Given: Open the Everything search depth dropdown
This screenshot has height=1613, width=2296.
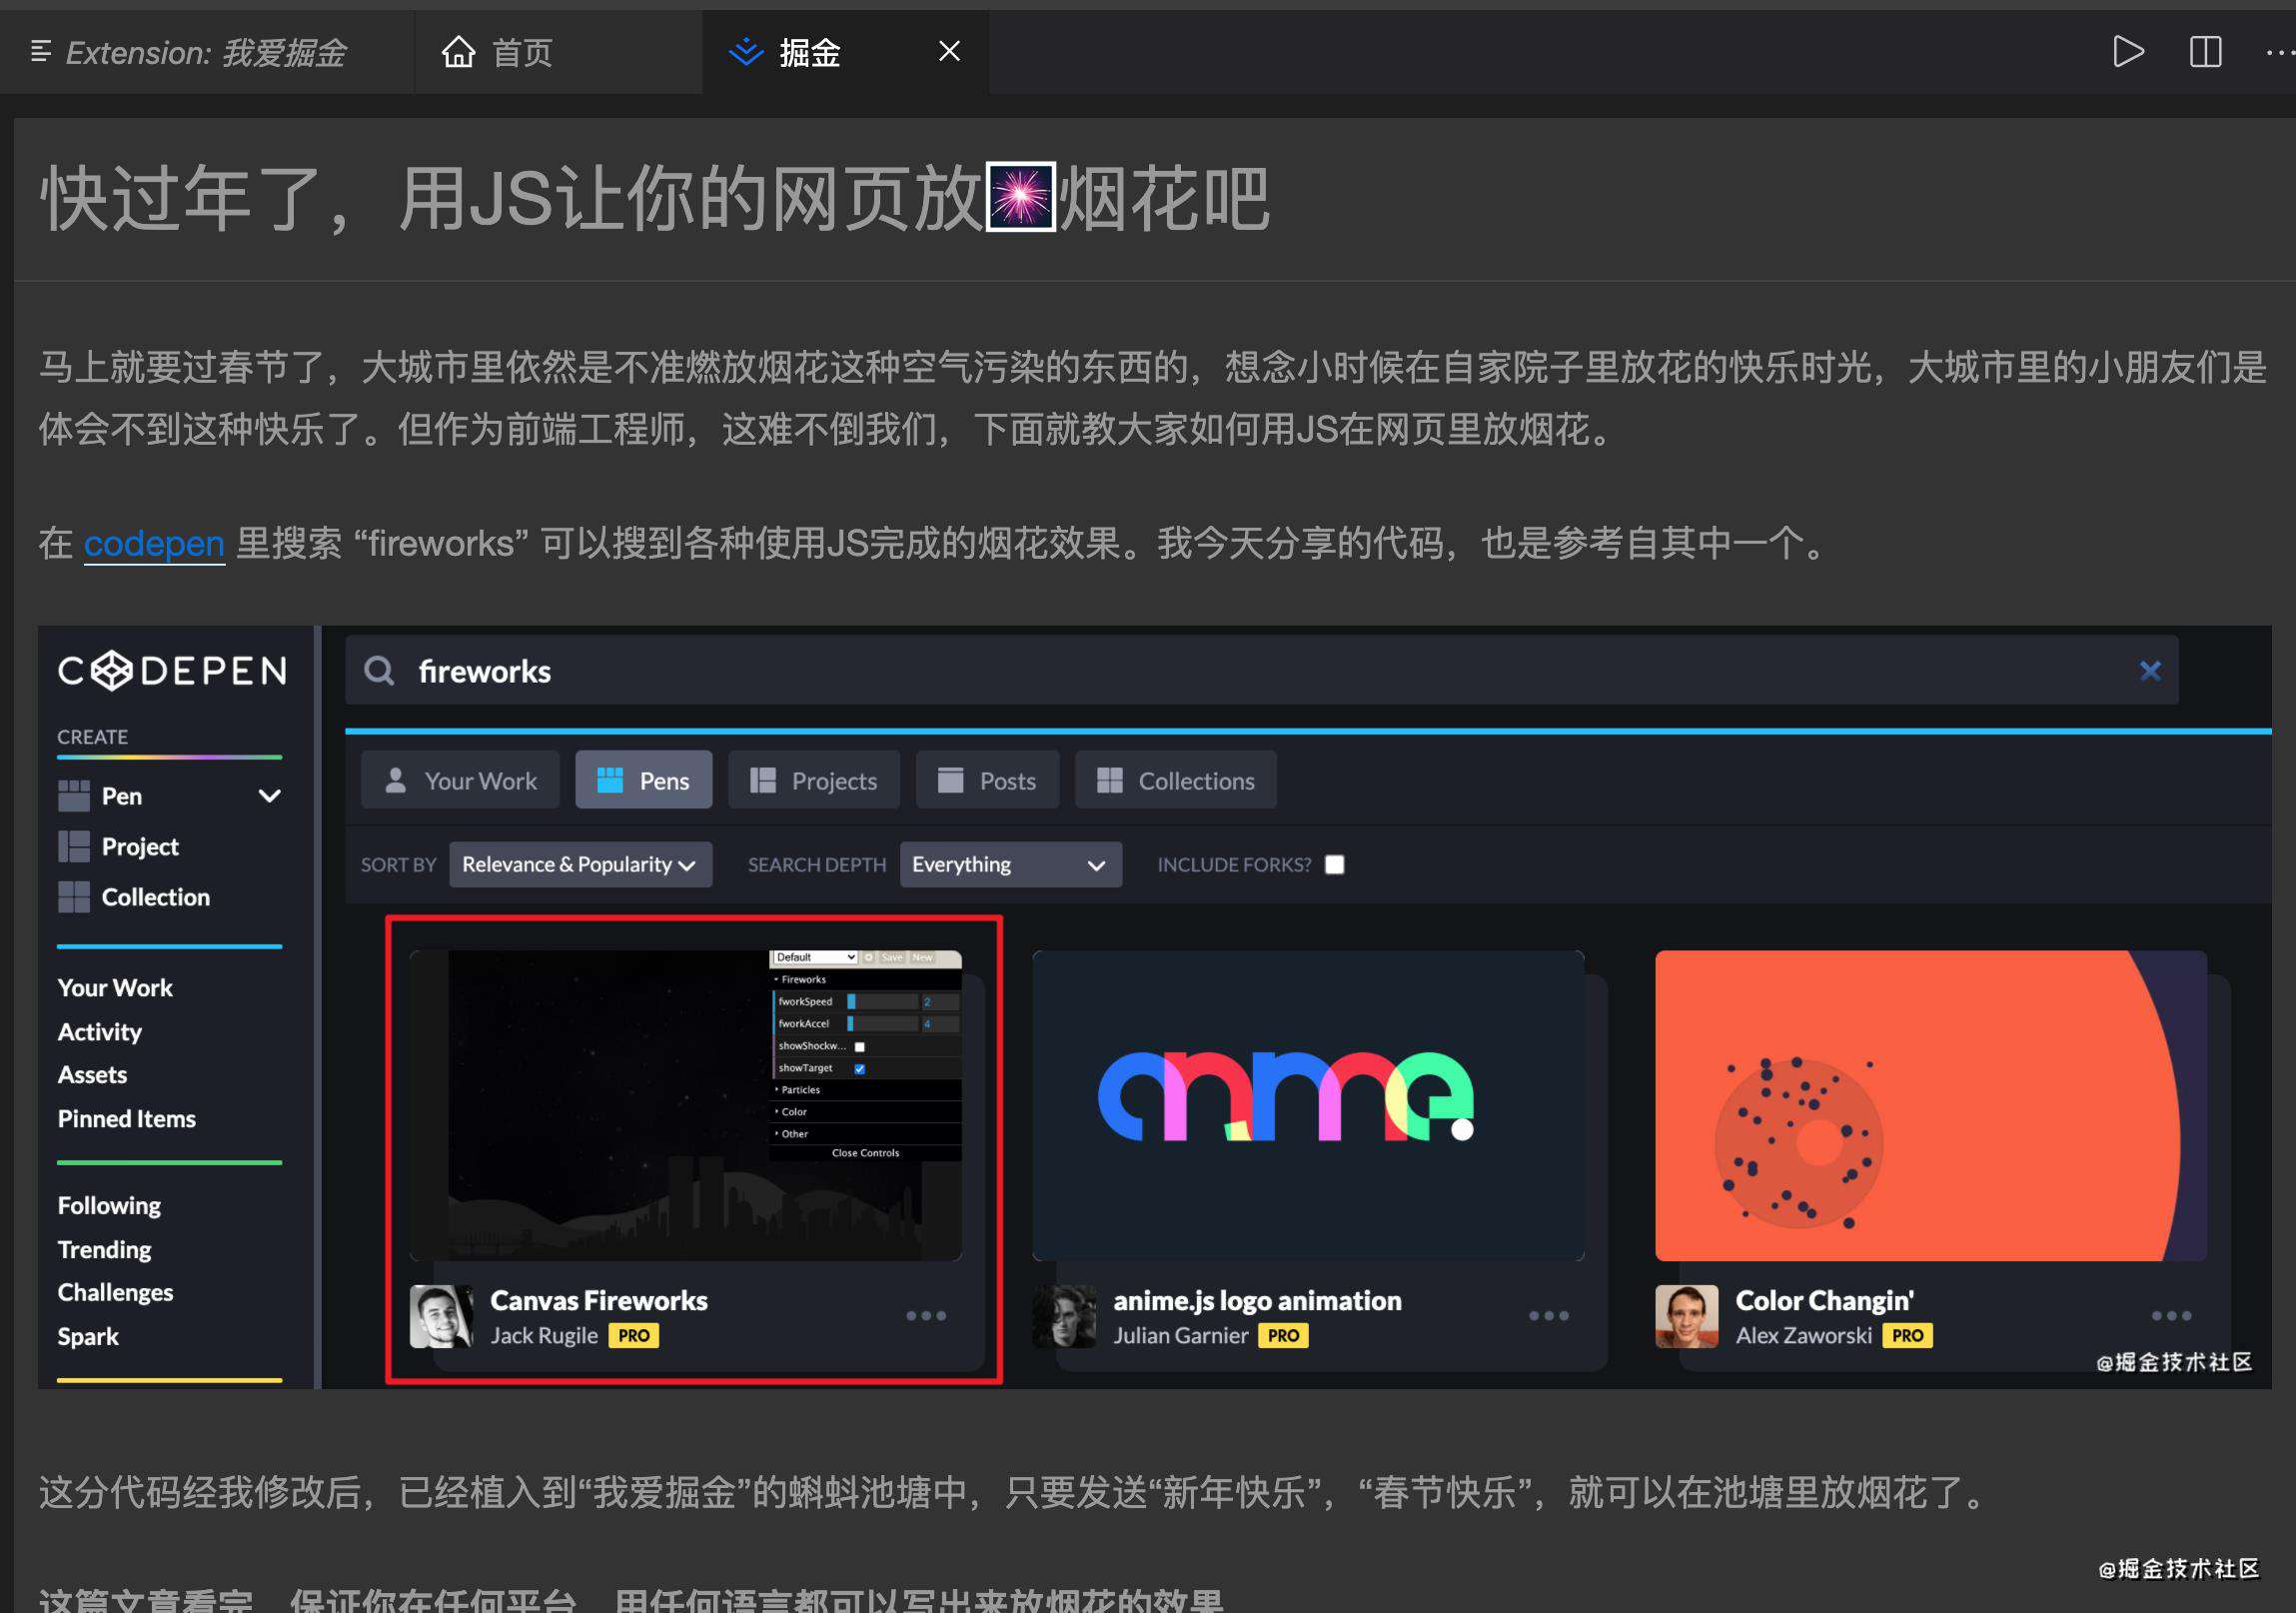Looking at the screenshot, I should pyautogui.click(x=1010, y=864).
